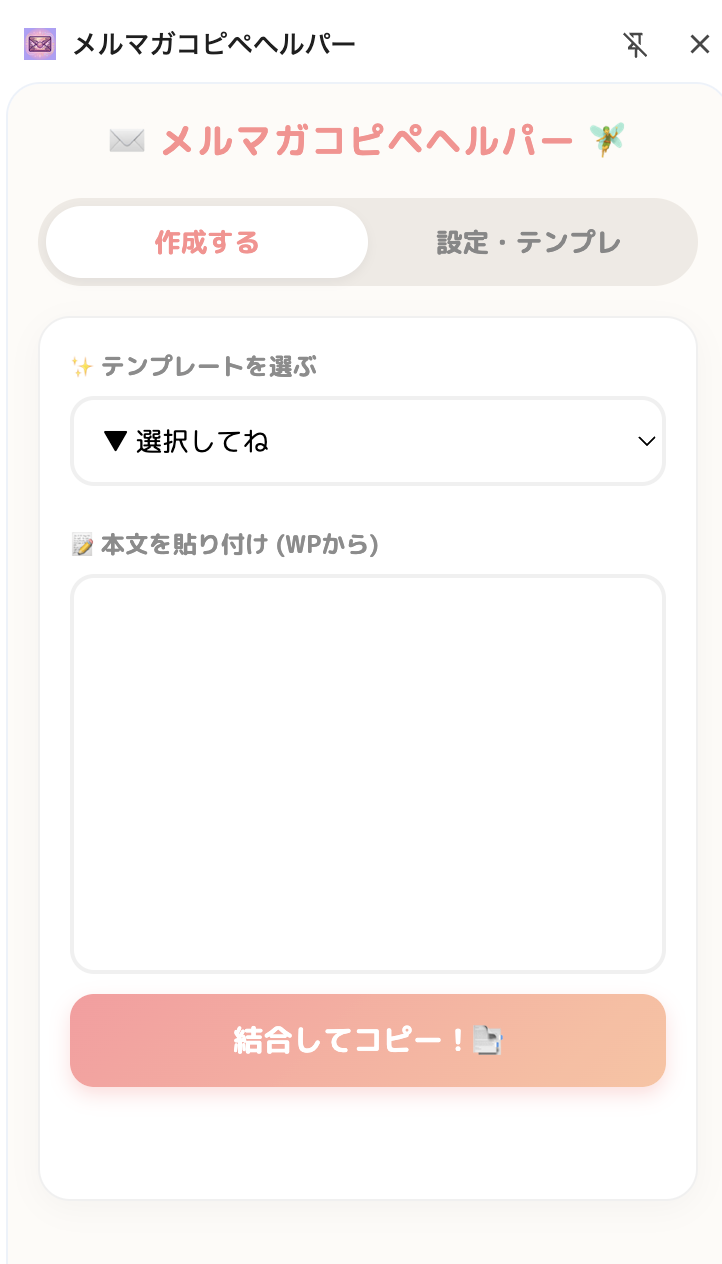Image resolution: width=722 pixels, height=1264 pixels.
Task: Click the envelope extension icon in title bar
Action: 40,44
